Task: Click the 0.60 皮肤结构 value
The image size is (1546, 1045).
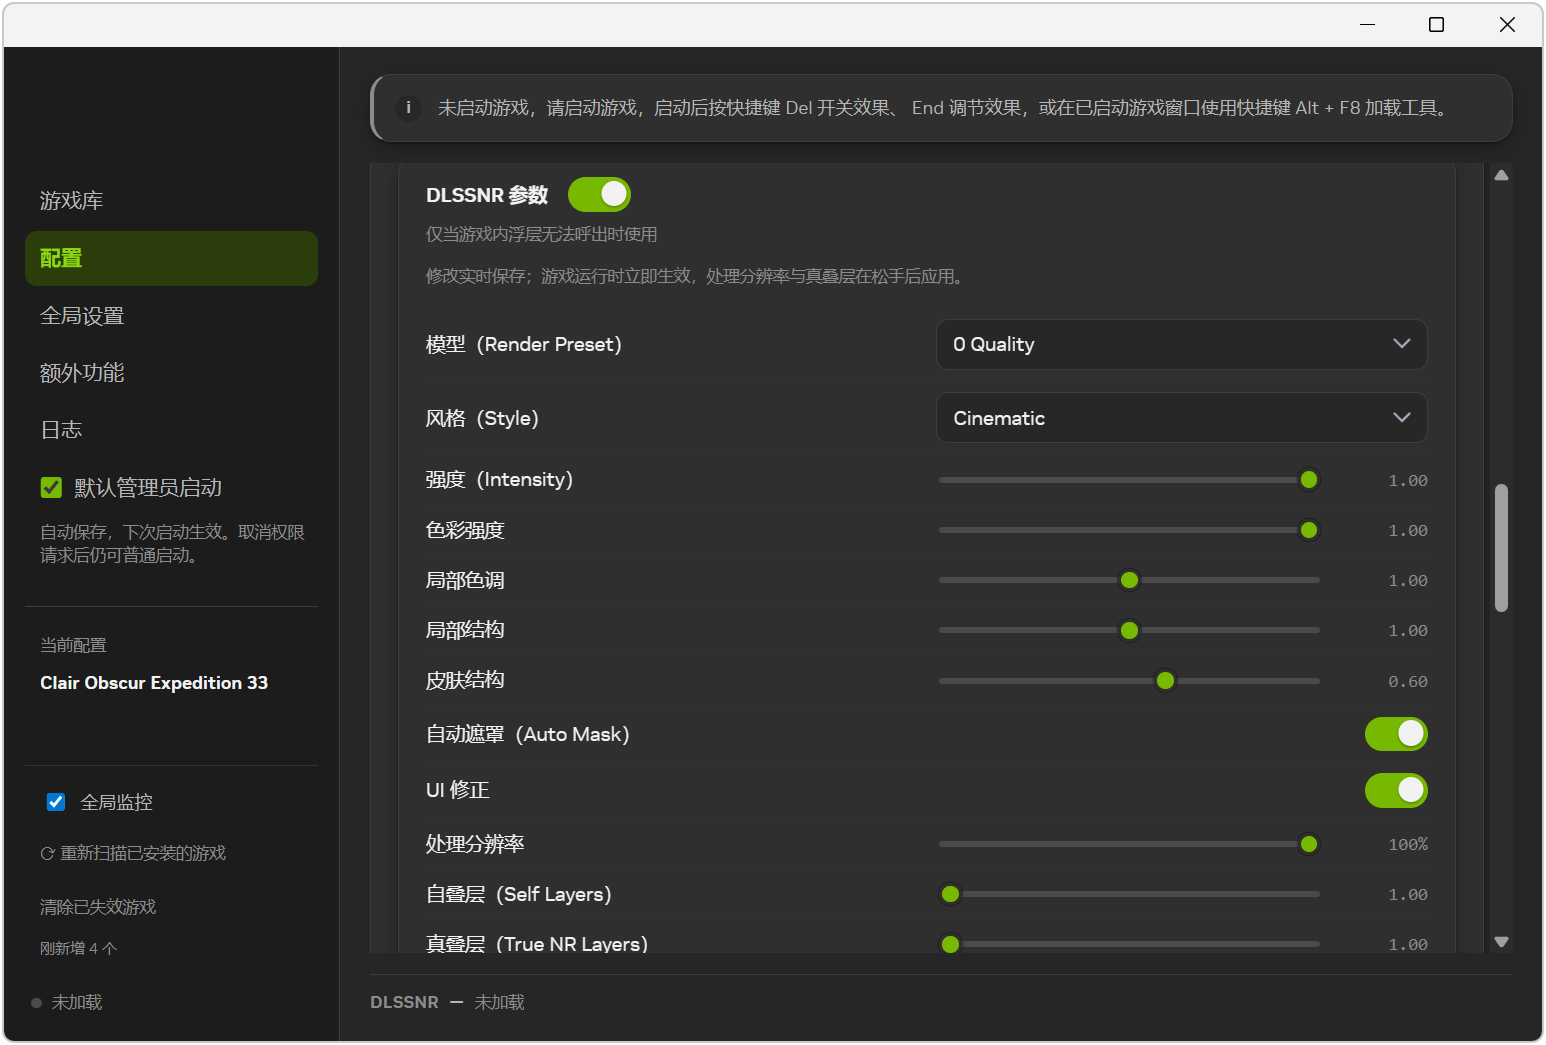Action: (1407, 682)
